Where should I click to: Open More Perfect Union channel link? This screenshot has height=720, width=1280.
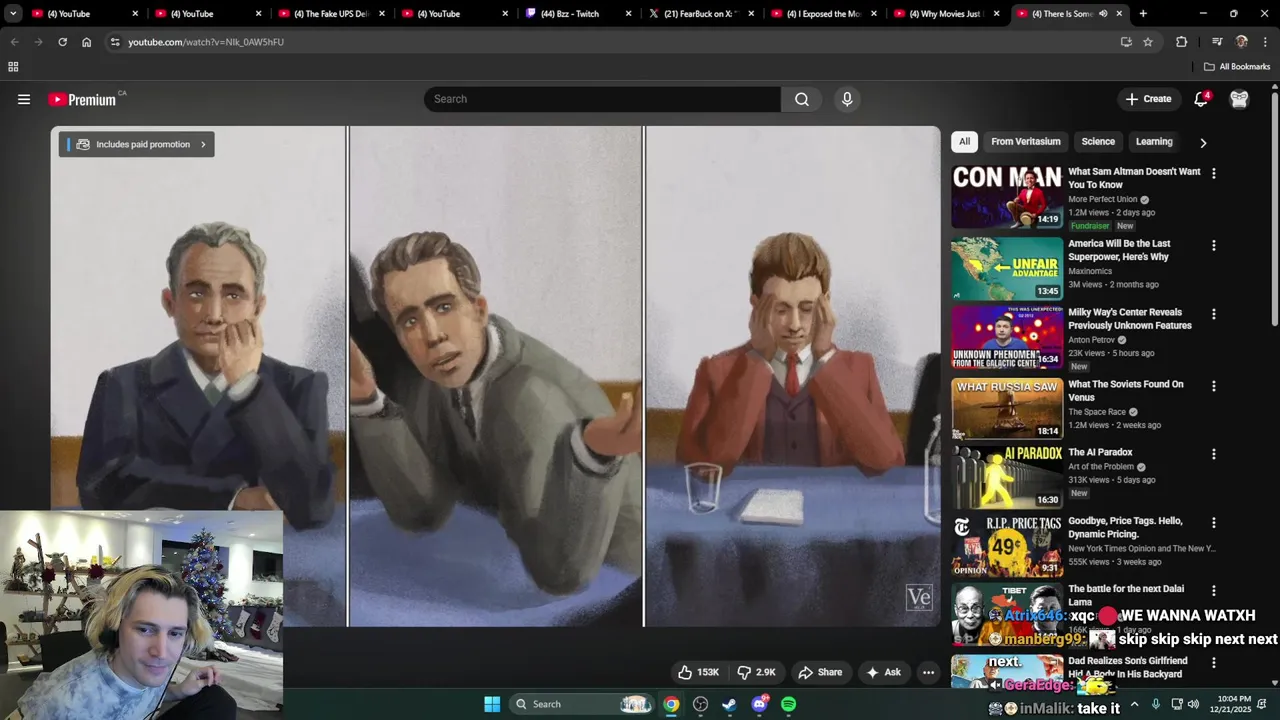[x=1103, y=199]
